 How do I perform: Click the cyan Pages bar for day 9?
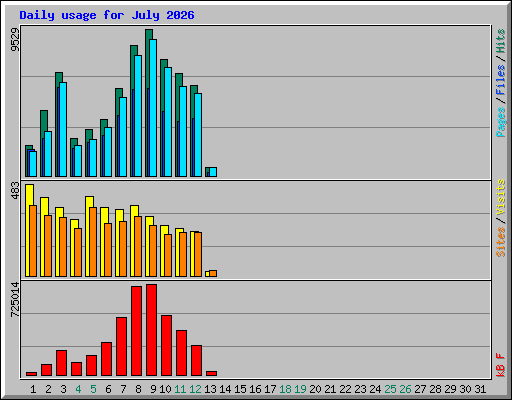pyautogui.click(x=153, y=108)
